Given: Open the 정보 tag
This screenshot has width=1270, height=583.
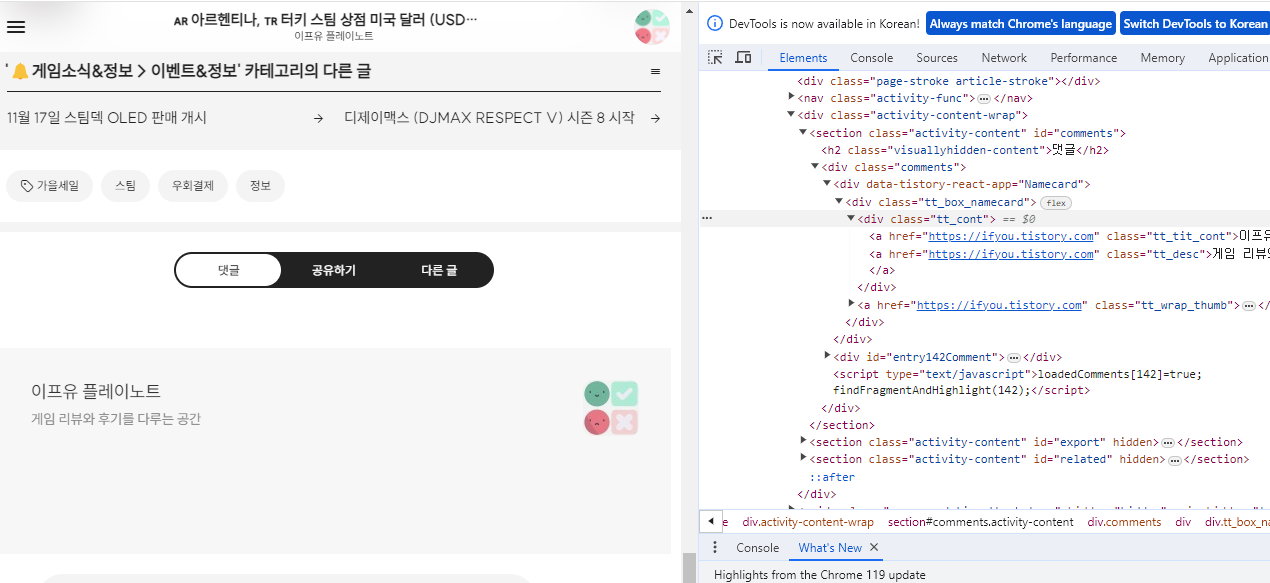Looking at the screenshot, I should (260, 186).
